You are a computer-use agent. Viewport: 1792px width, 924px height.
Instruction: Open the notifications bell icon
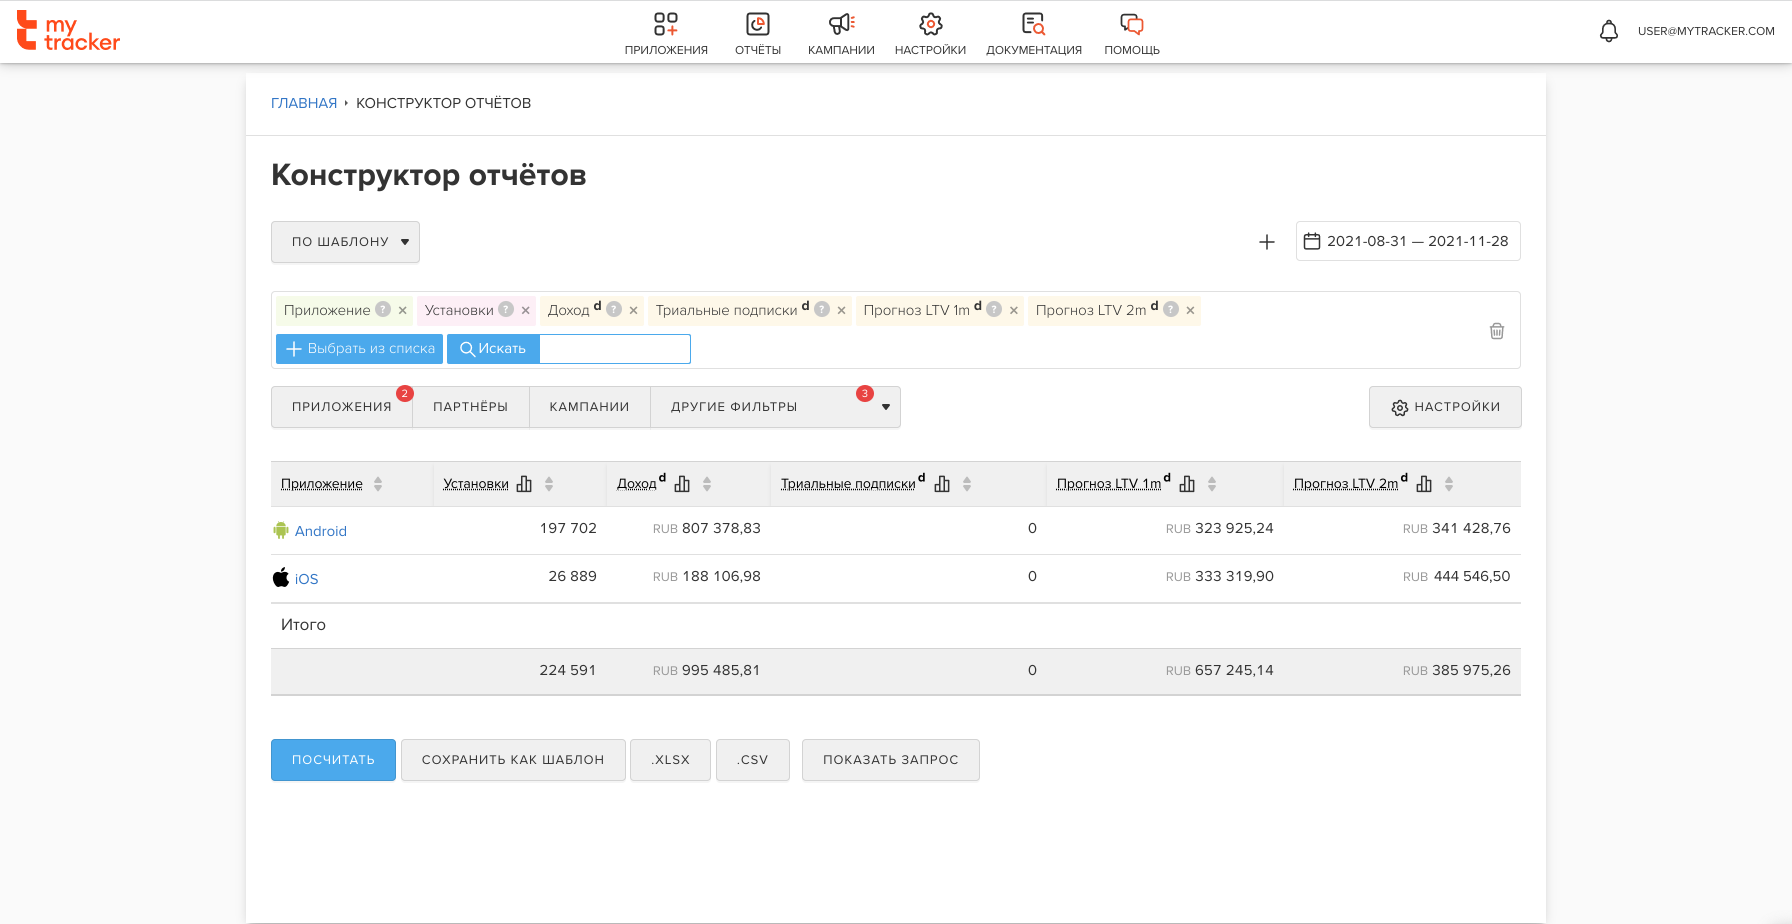tap(1608, 31)
